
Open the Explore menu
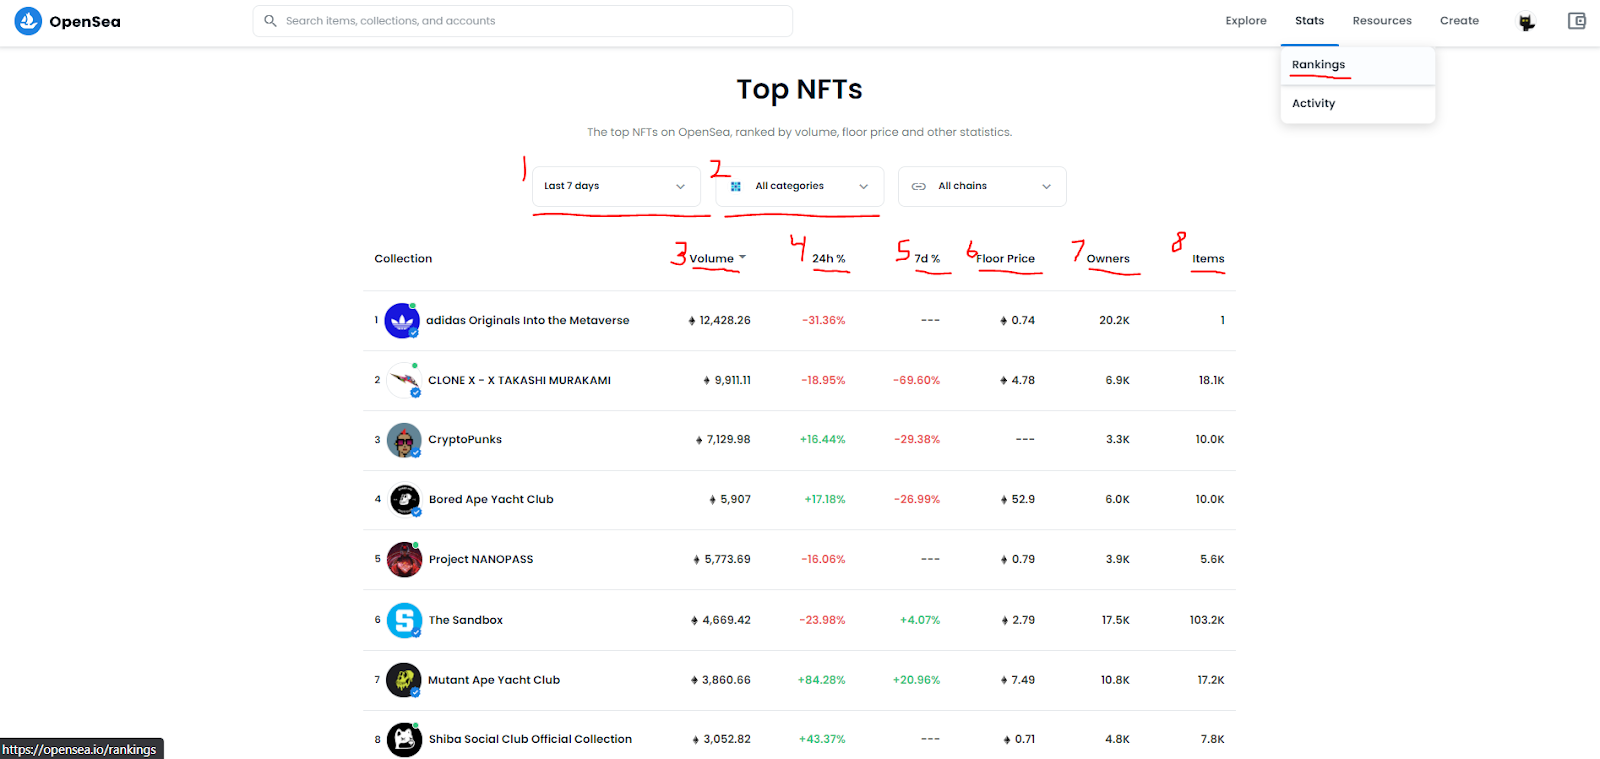(x=1246, y=21)
